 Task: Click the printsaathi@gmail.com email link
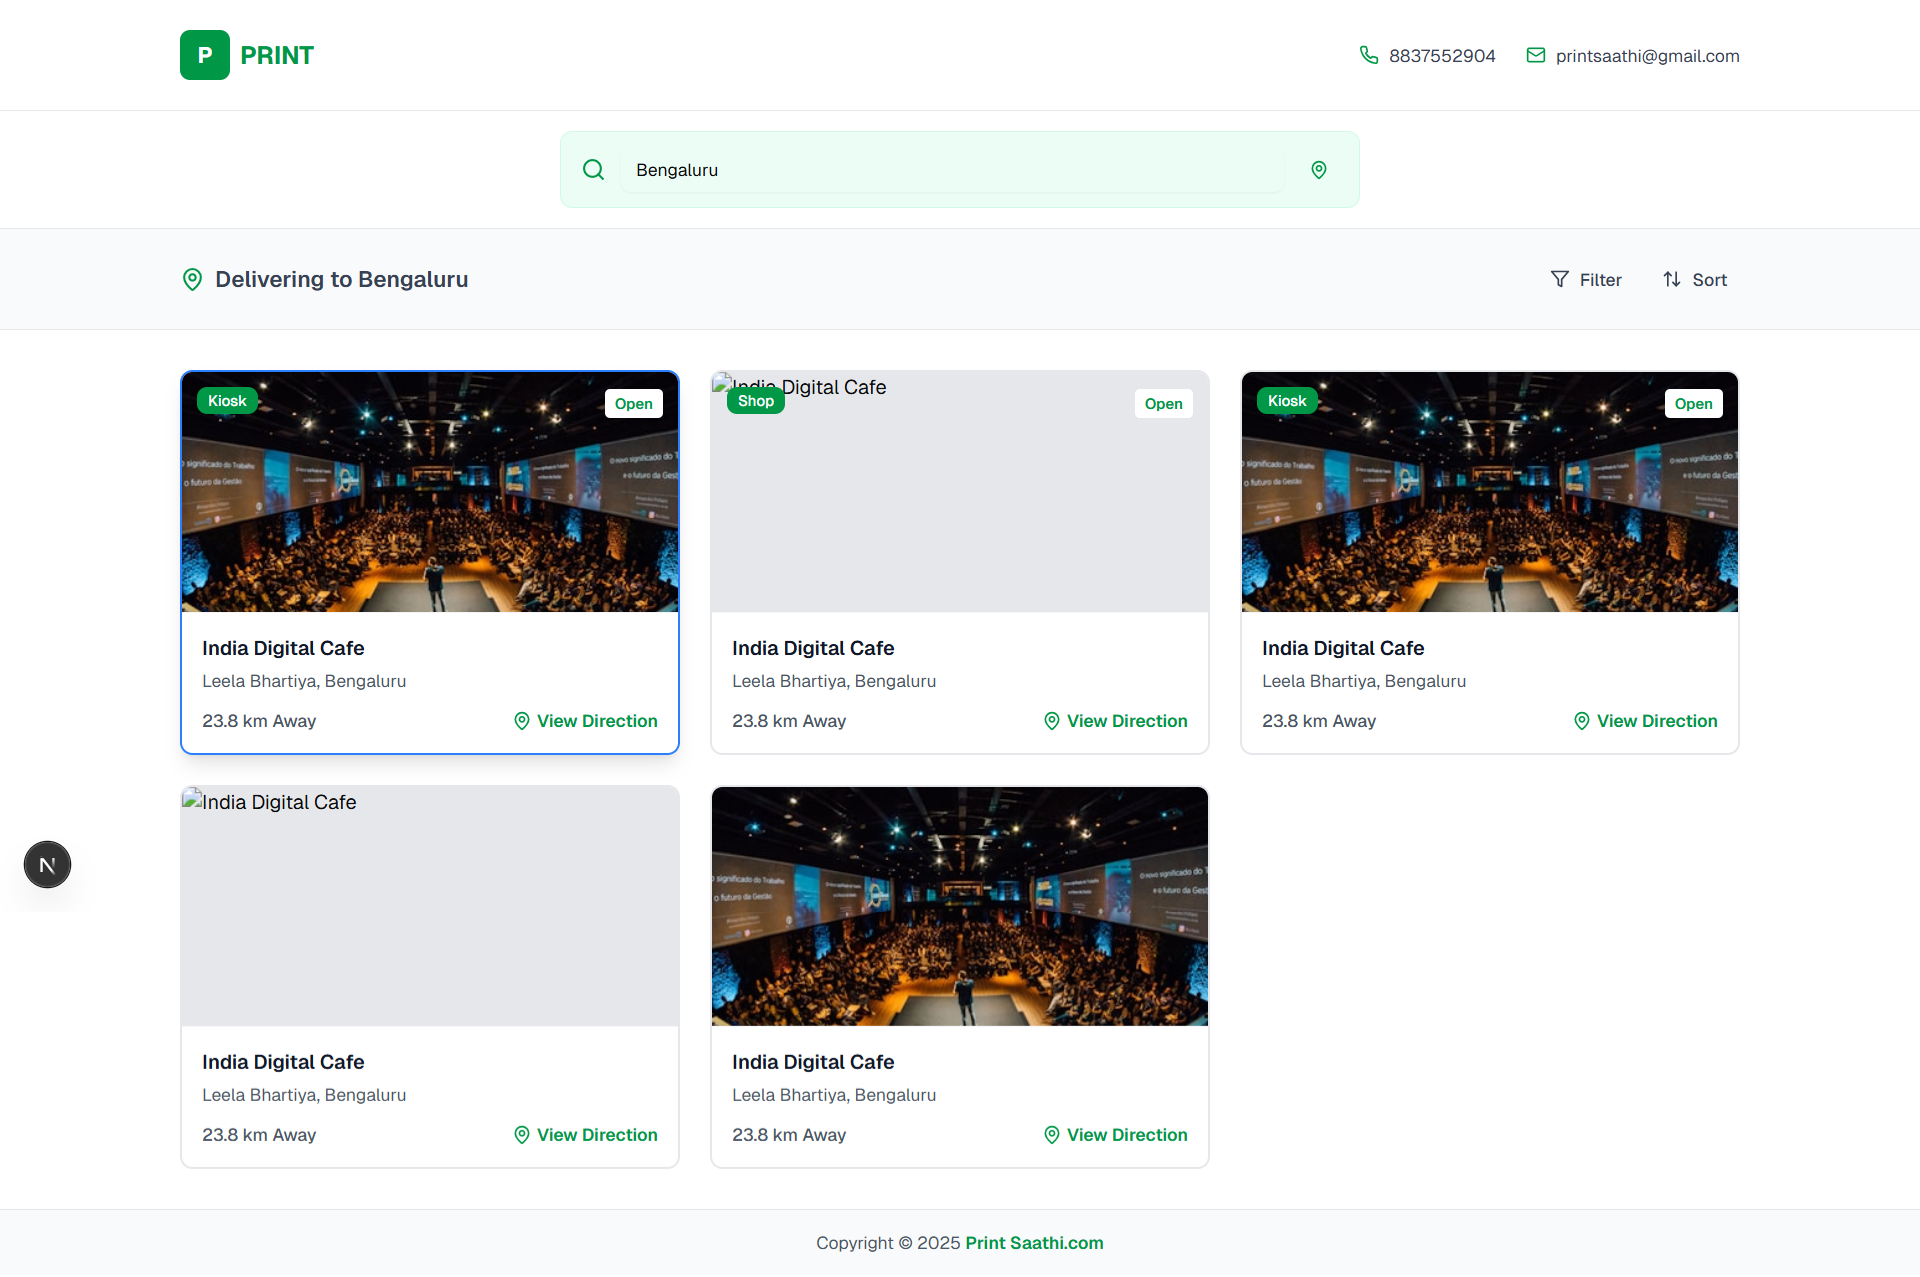pyautogui.click(x=1647, y=56)
